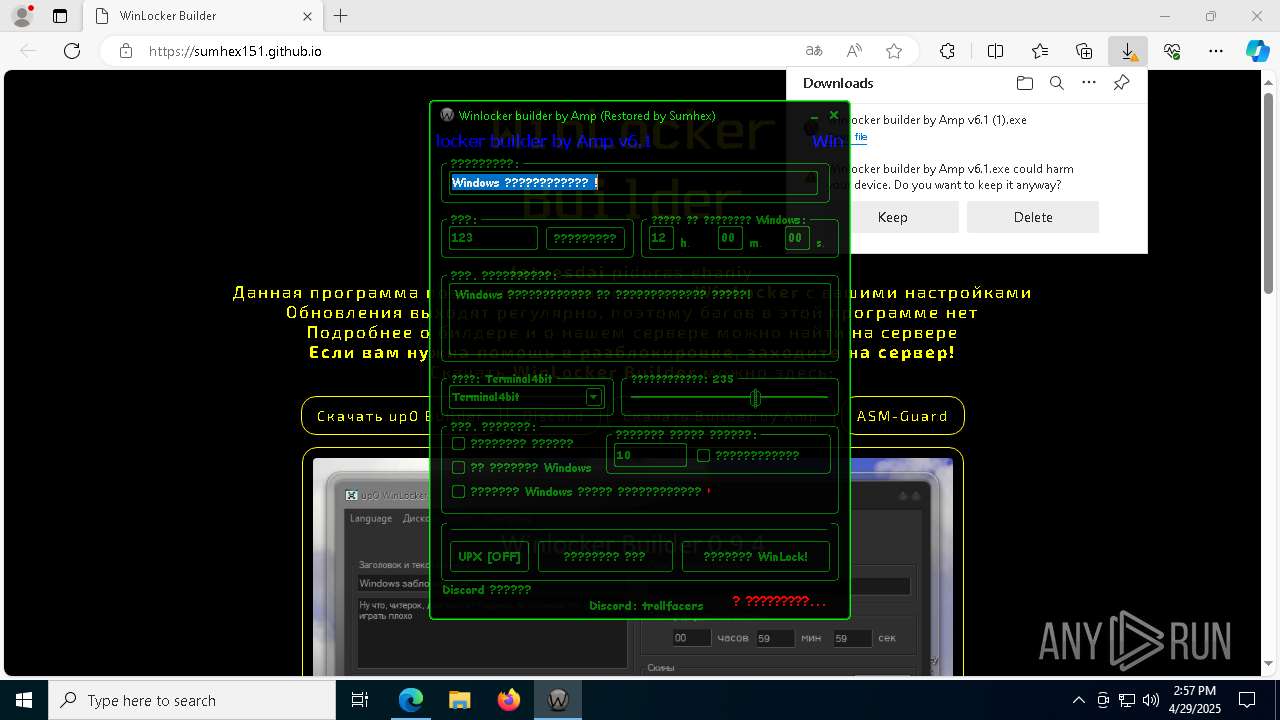Click the field containing 123
1280x720 pixels.
[493, 238]
